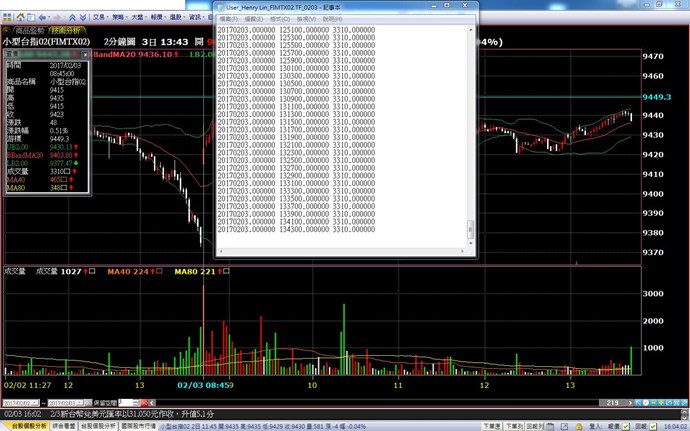Click the Notepad vertical scrollbar
Screen dimensions: 690x431
point(472,130)
